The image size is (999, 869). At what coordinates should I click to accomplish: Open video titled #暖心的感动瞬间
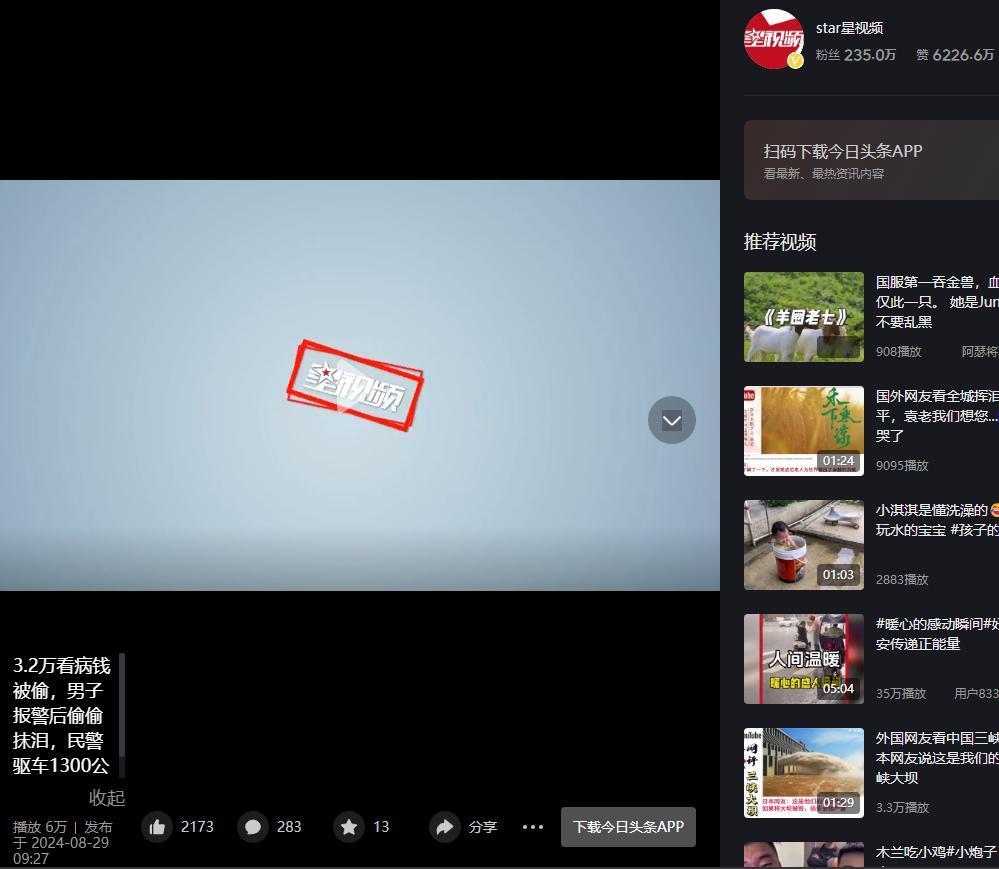937,634
